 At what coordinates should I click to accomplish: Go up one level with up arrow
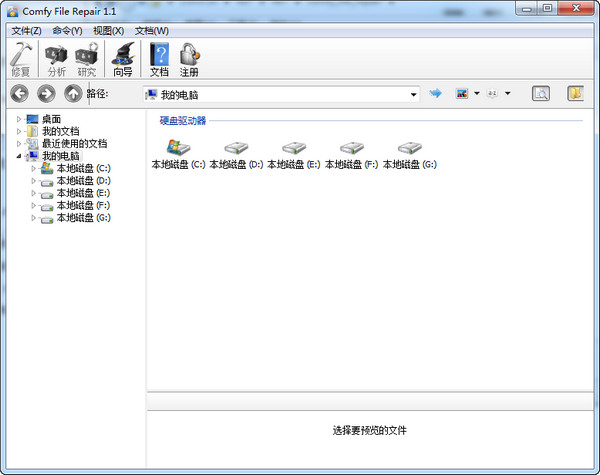(x=73, y=93)
